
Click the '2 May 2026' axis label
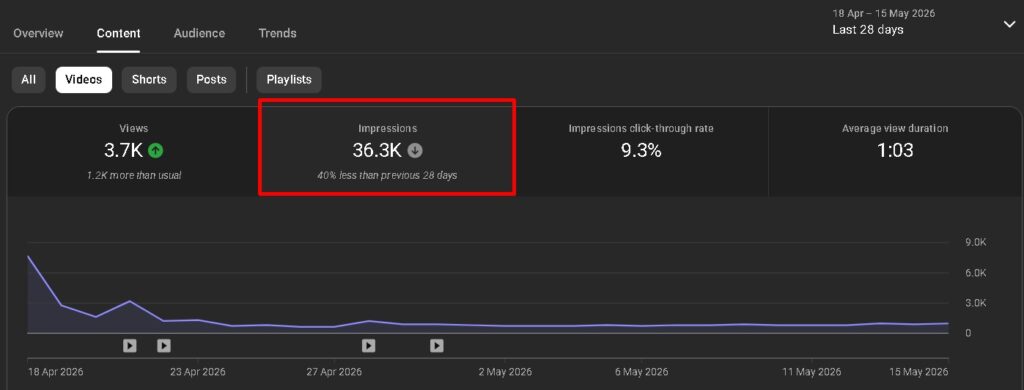(x=505, y=372)
